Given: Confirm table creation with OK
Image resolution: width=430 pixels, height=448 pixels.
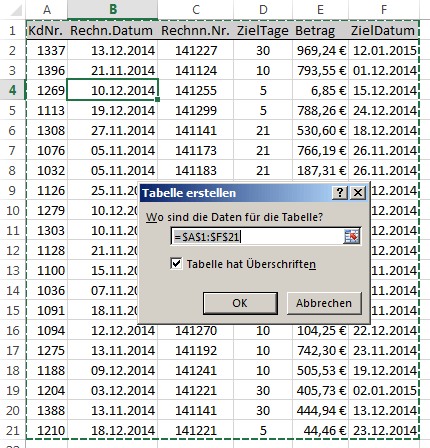Looking at the screenshot, I should [240, 303].
